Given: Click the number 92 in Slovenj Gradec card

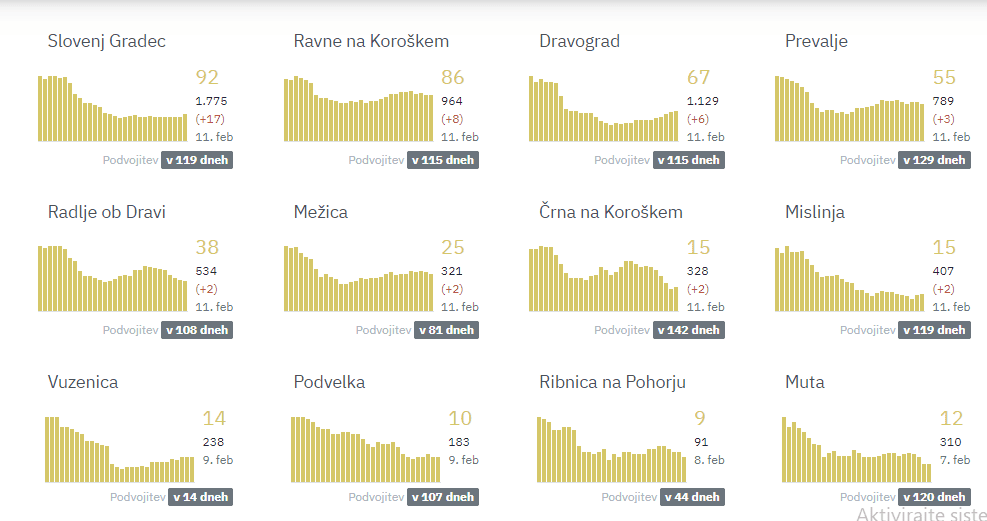Looking at the screenshot, I should pyautogui.click(x=207, y=77).
